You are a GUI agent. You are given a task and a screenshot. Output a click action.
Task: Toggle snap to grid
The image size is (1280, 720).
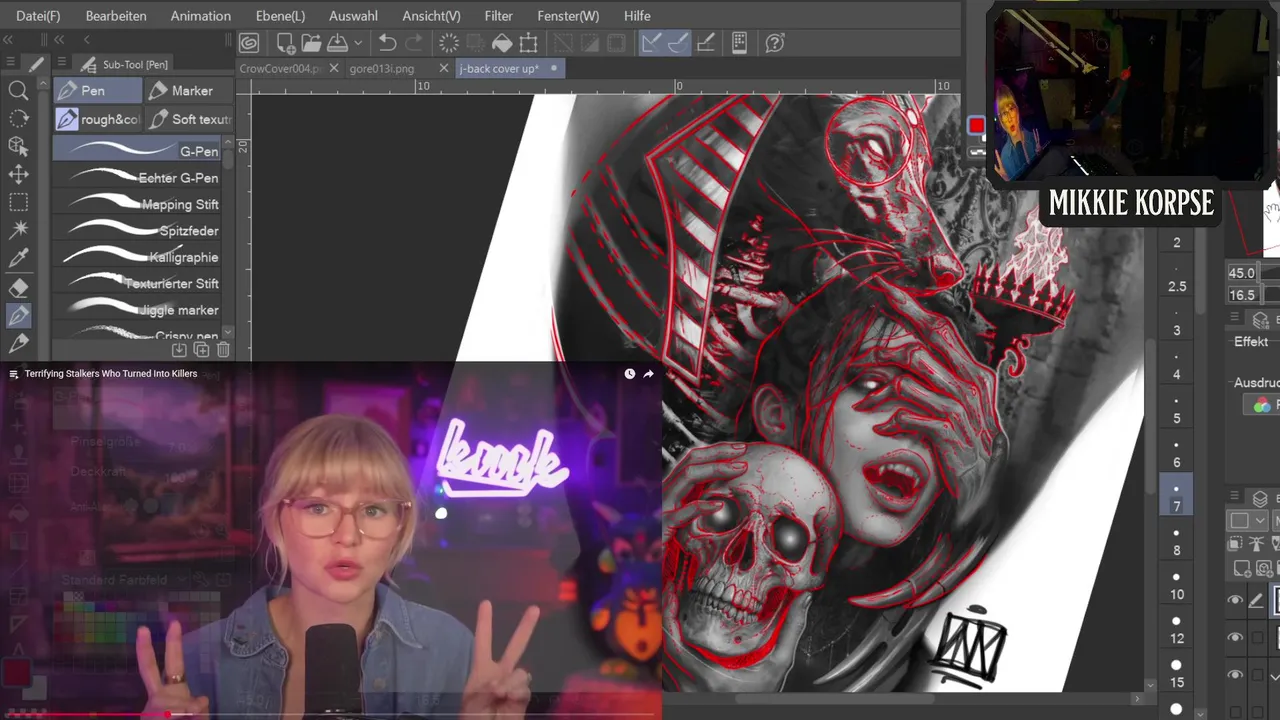705,43
